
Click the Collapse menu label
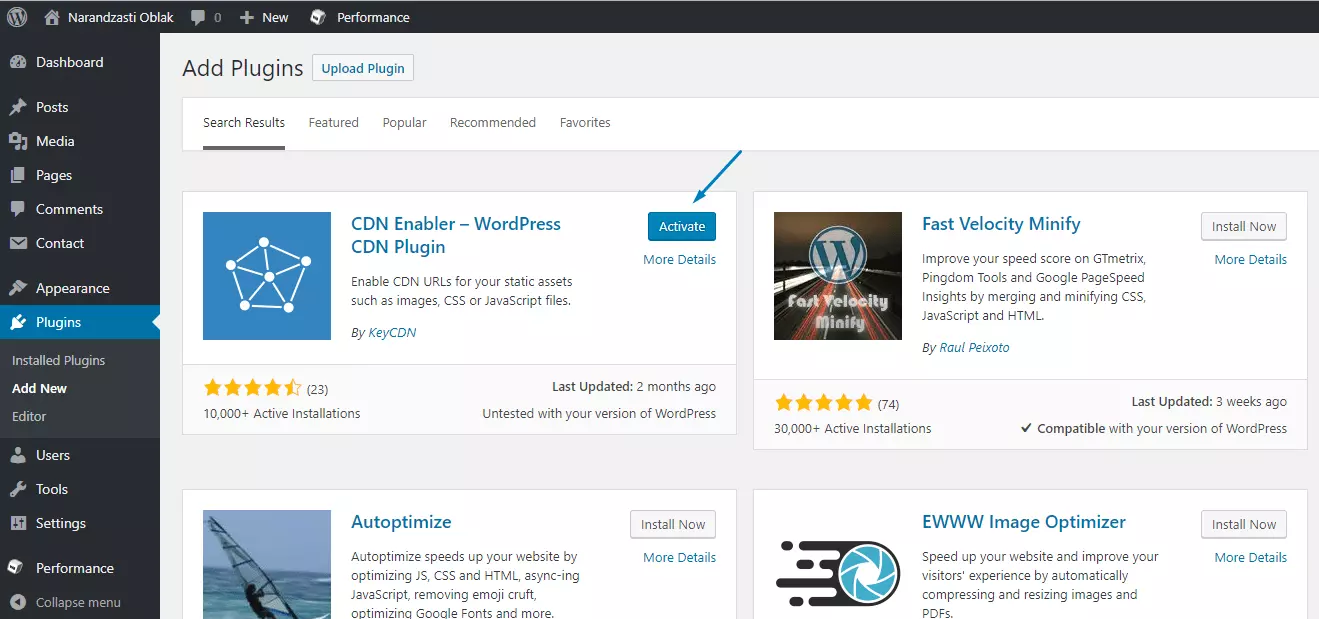(x=78, y=602)
